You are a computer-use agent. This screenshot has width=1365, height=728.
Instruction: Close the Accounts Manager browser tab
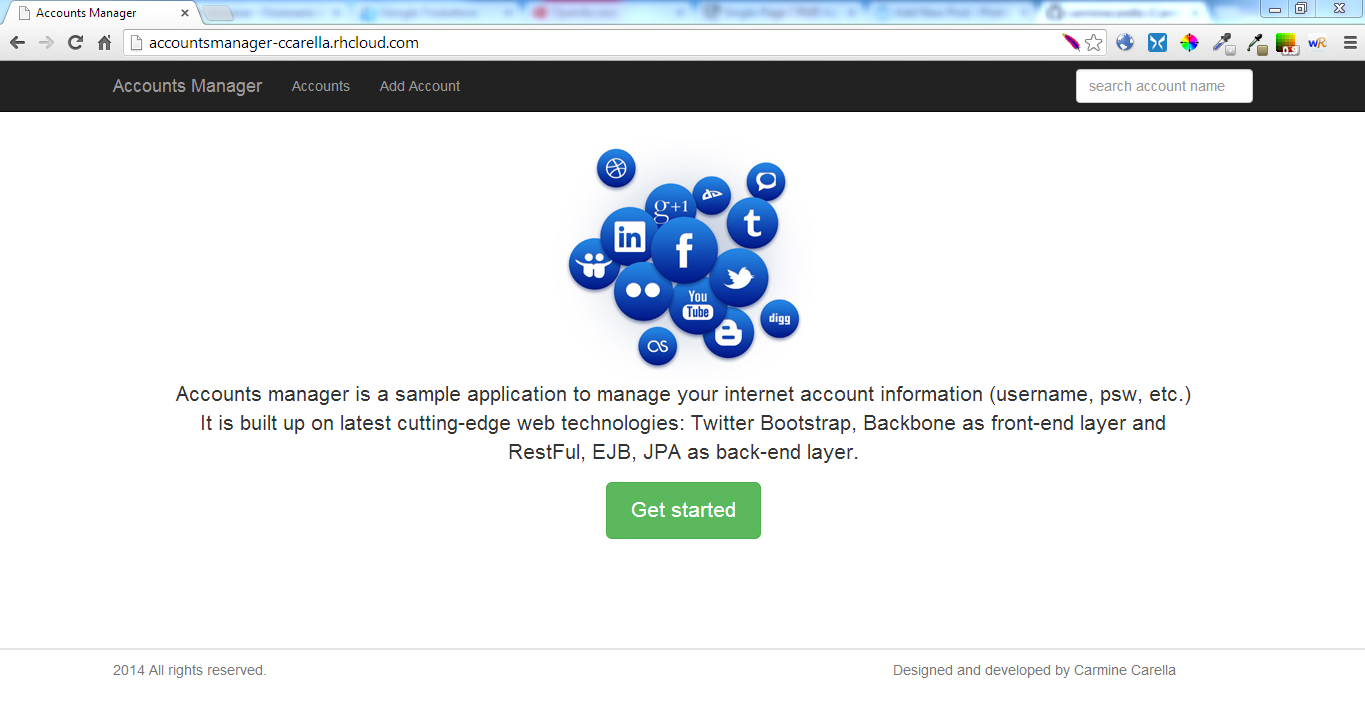185,13
